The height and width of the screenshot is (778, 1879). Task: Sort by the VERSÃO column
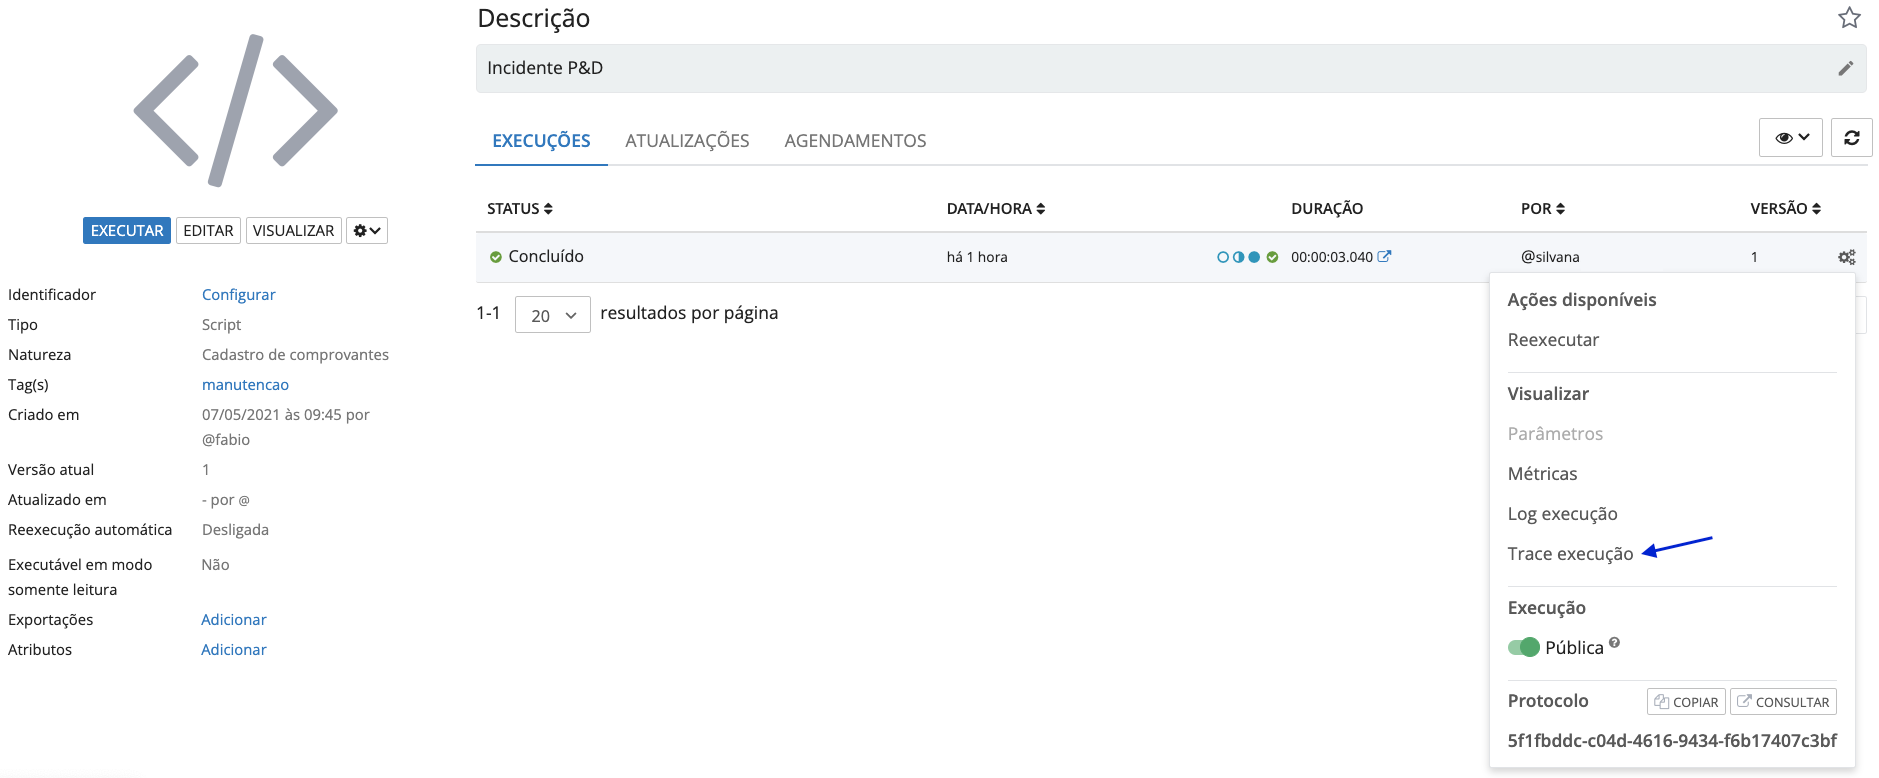pyautogui.click(x=1786, y=209)
